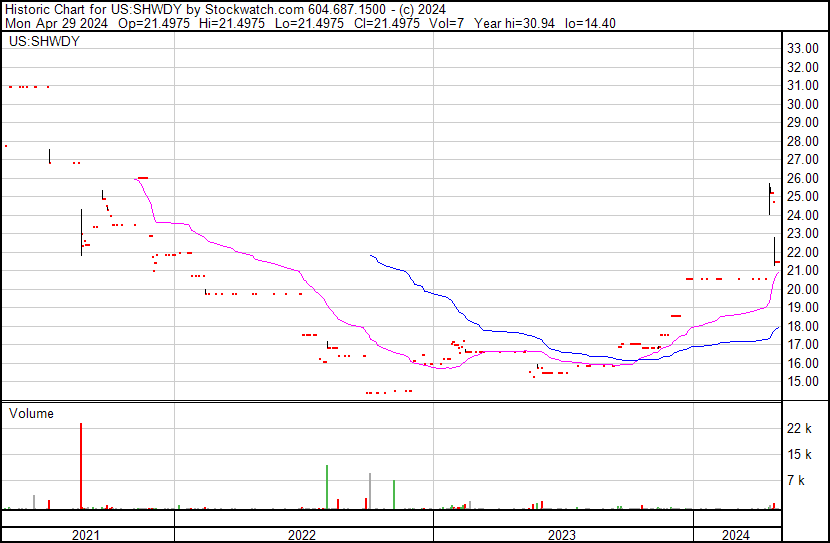Click the low value 'Lo=21.4975'
The width and height of the screenshot is (830, 543).
pyautogui.click(x=309, y=23)
